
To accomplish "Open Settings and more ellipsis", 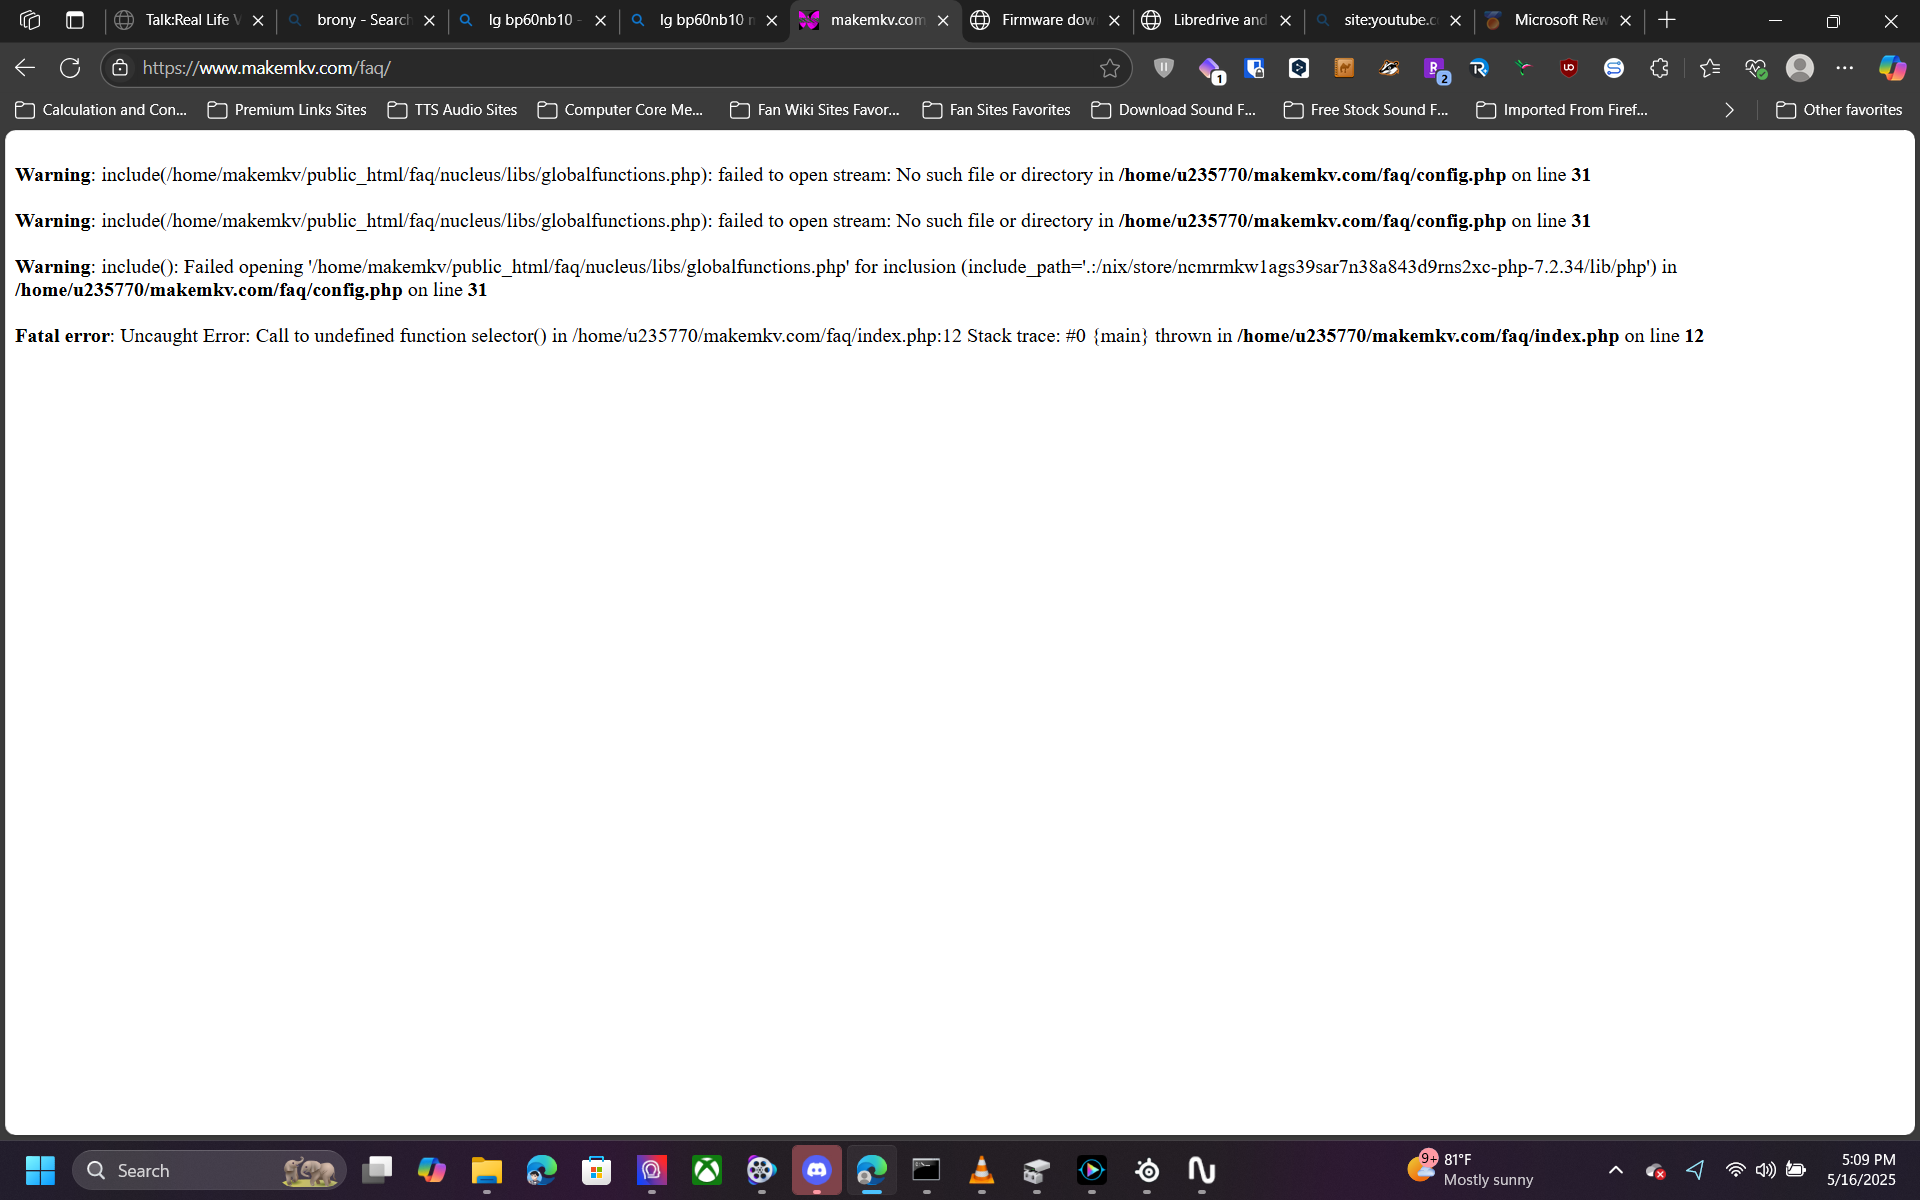I will pos(1845,68).
